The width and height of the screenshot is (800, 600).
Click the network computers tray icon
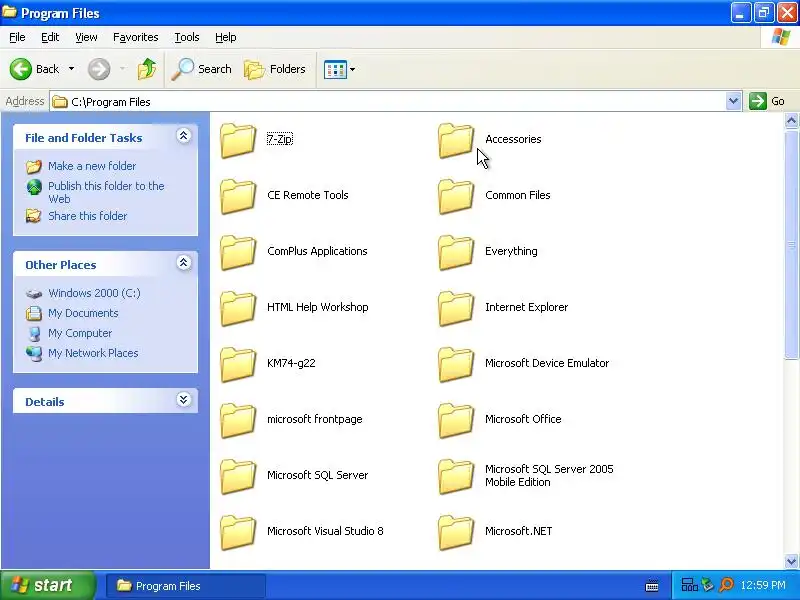(689, 585)
